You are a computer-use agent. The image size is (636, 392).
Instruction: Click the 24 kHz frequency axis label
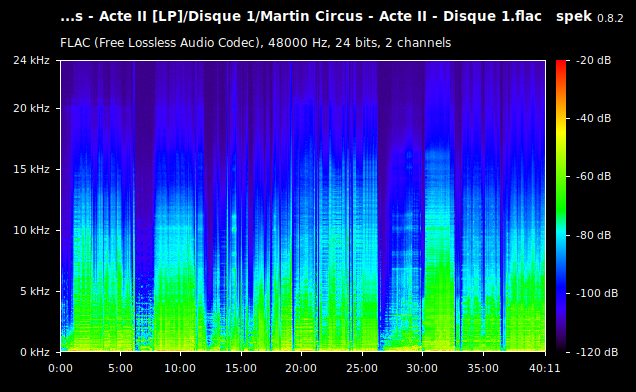pos(31,60)
